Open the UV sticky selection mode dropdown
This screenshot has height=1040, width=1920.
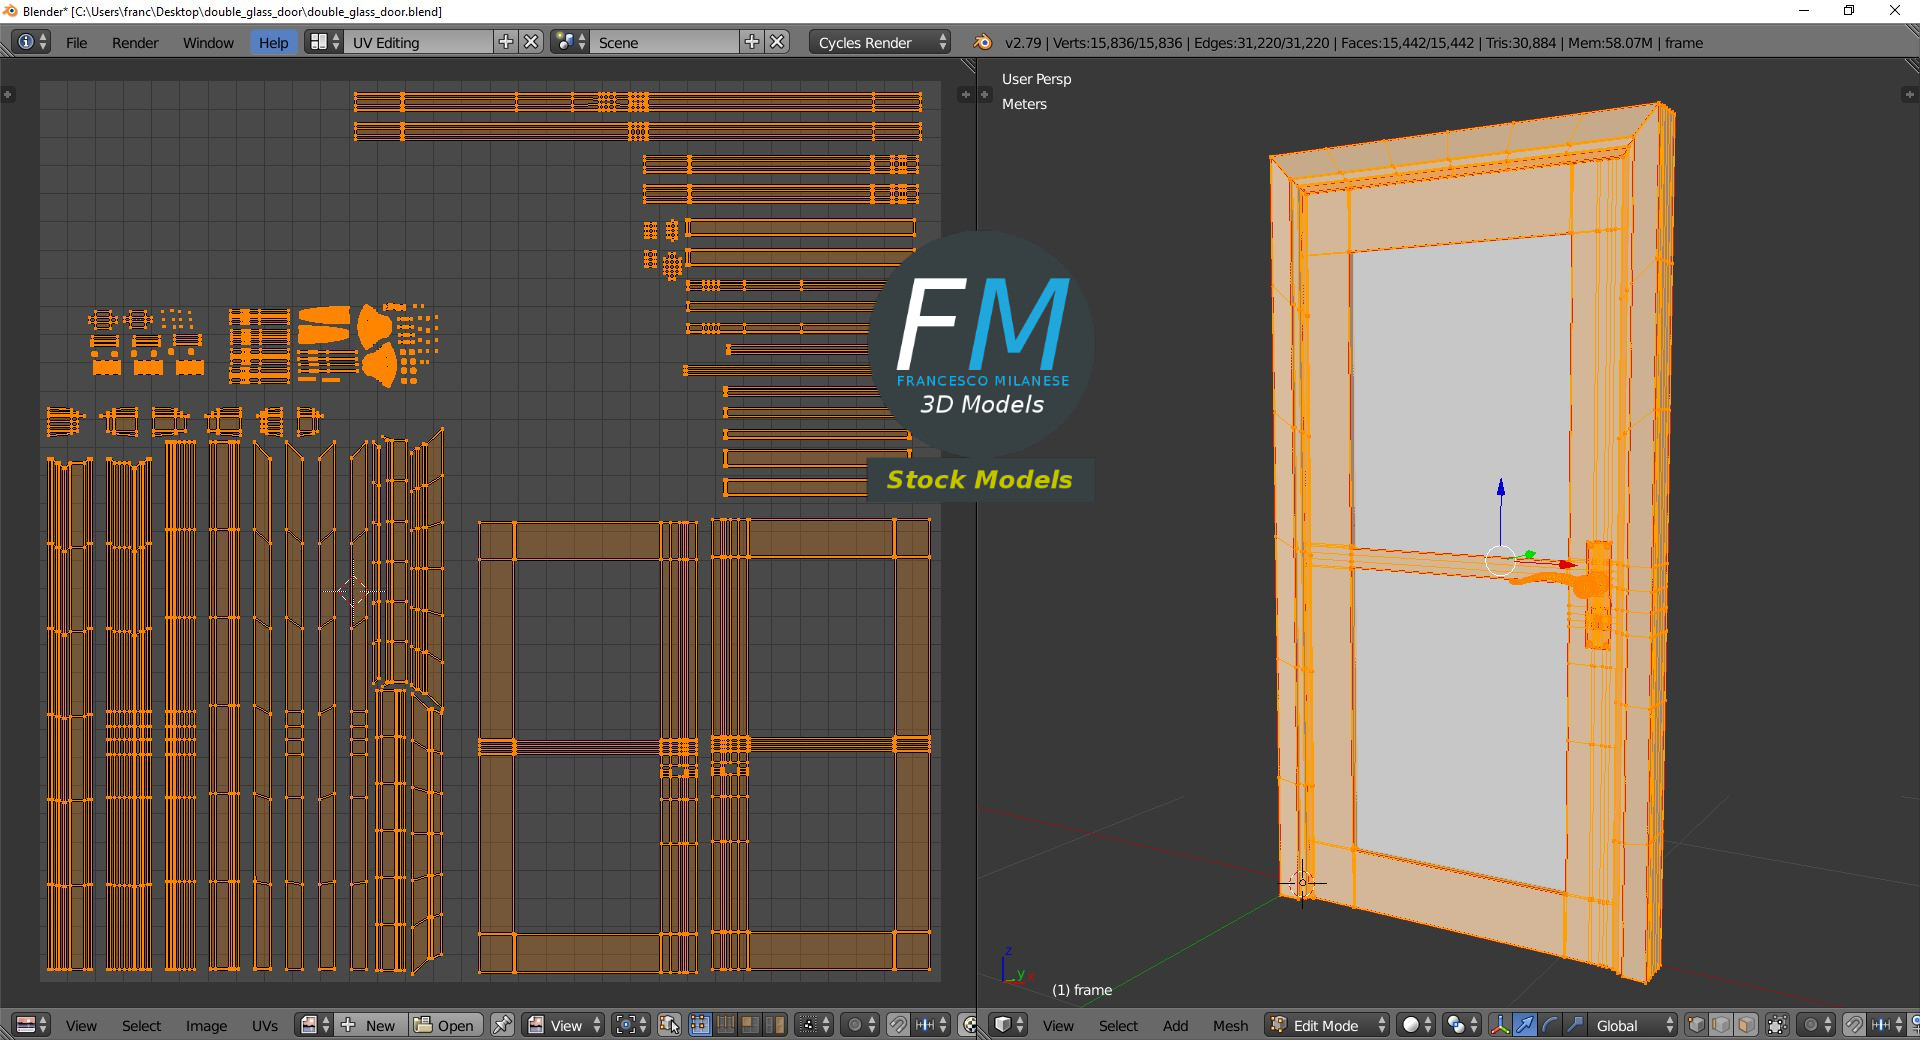814,1025
